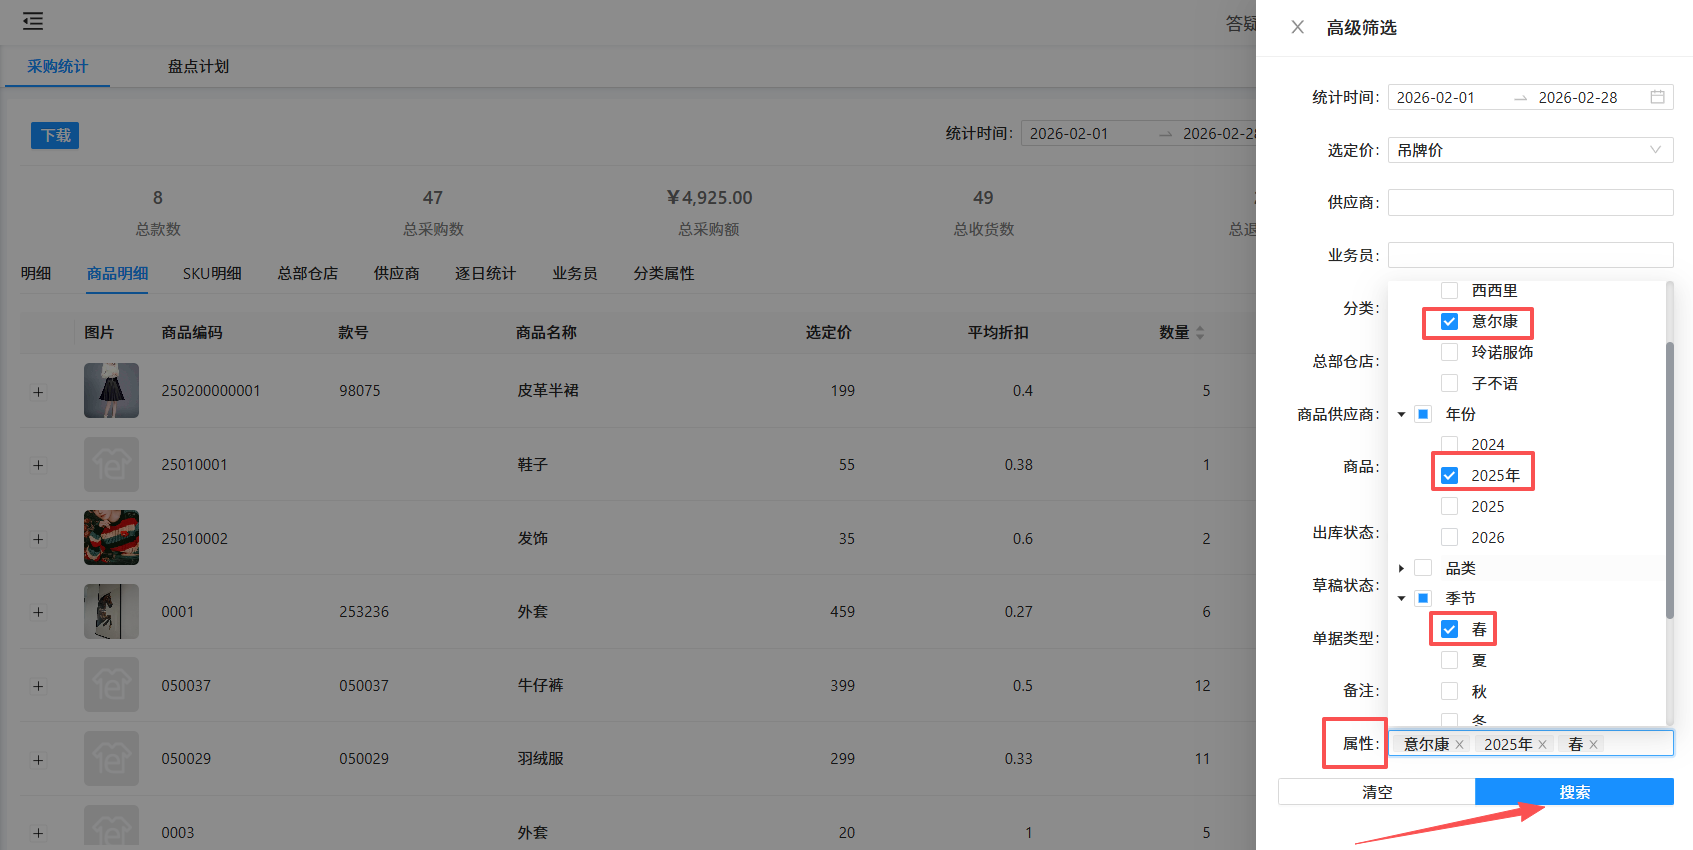
Task: Check the 秋 season option
Action: [1449, 691]
